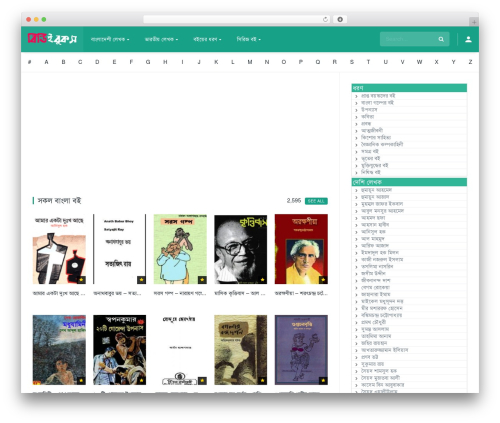
Task: Open the স্বপনকুমার ২০টি গোয়েন্দা উপন্যাস cover
Action: point(120,350)
